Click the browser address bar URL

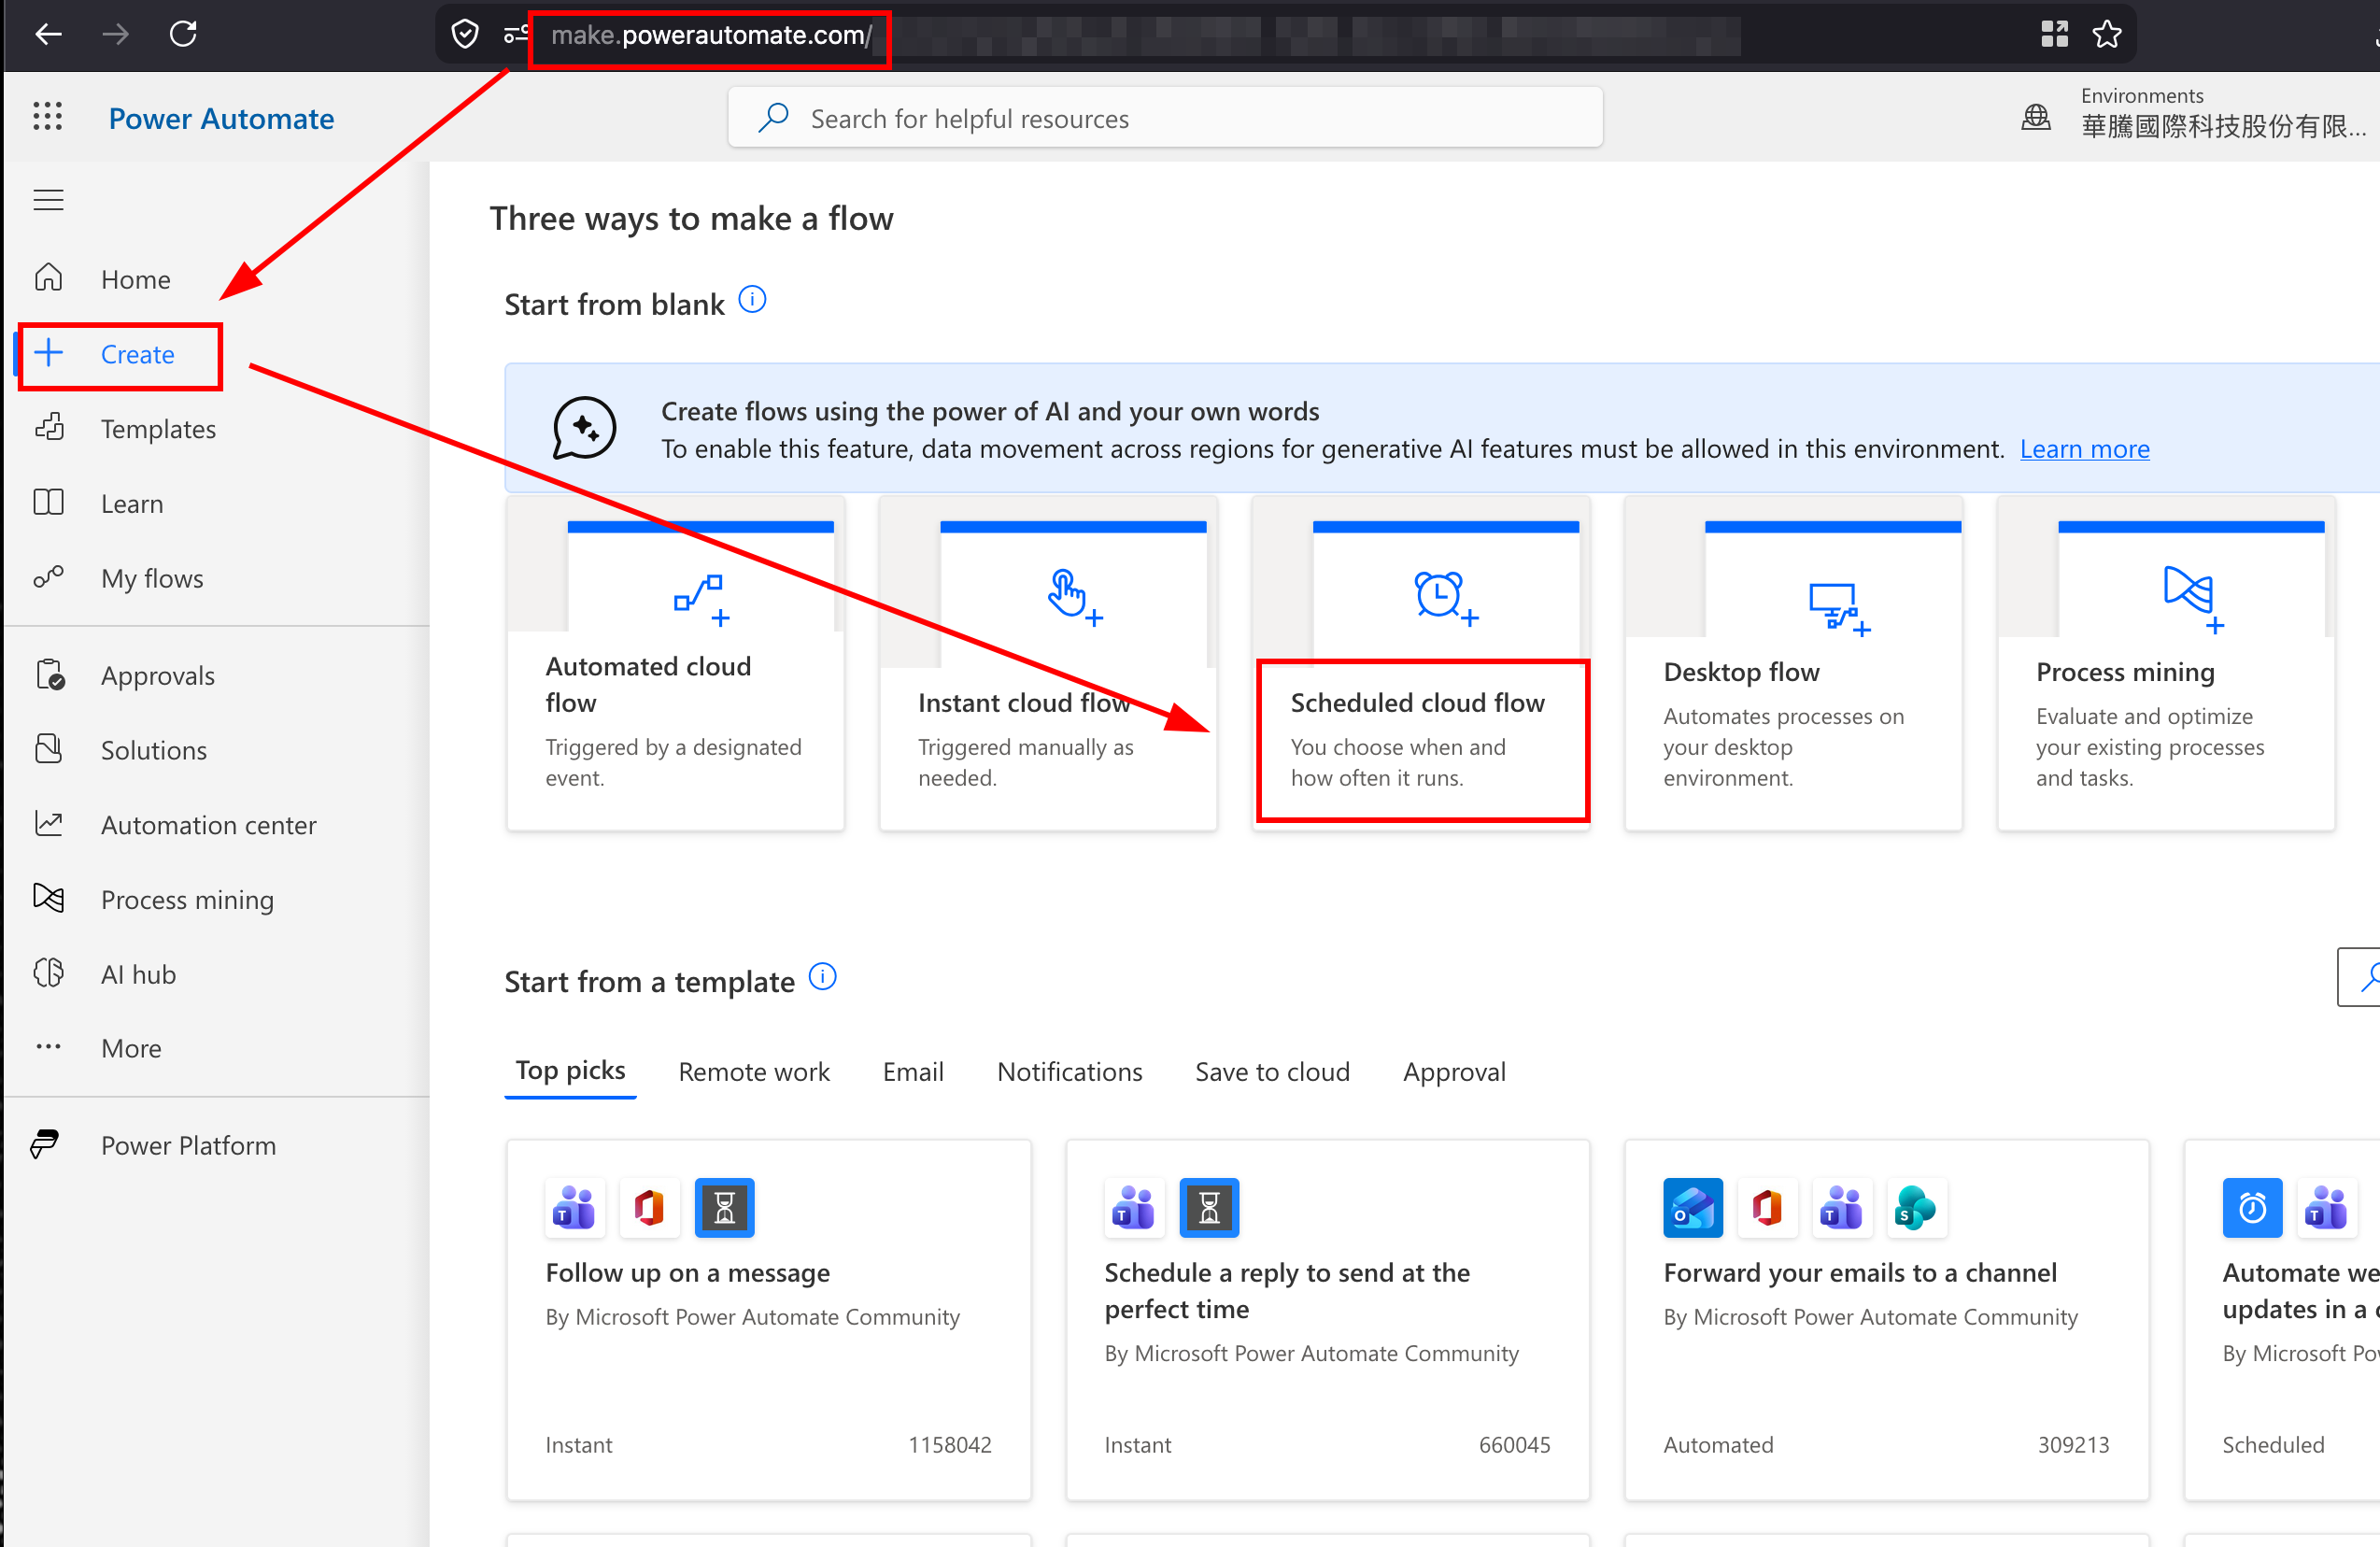(711, 35)
